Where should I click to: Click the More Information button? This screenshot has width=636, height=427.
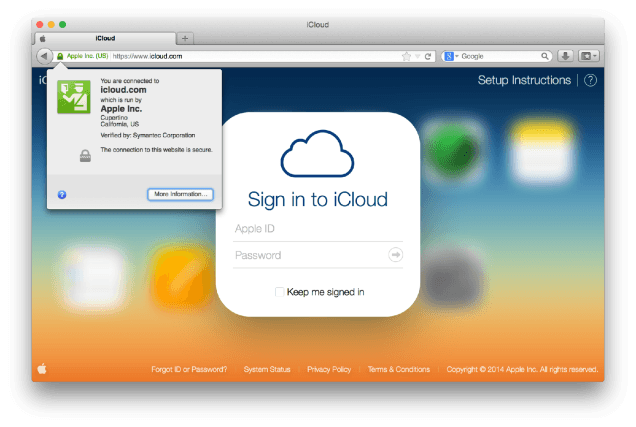point(180,194)
